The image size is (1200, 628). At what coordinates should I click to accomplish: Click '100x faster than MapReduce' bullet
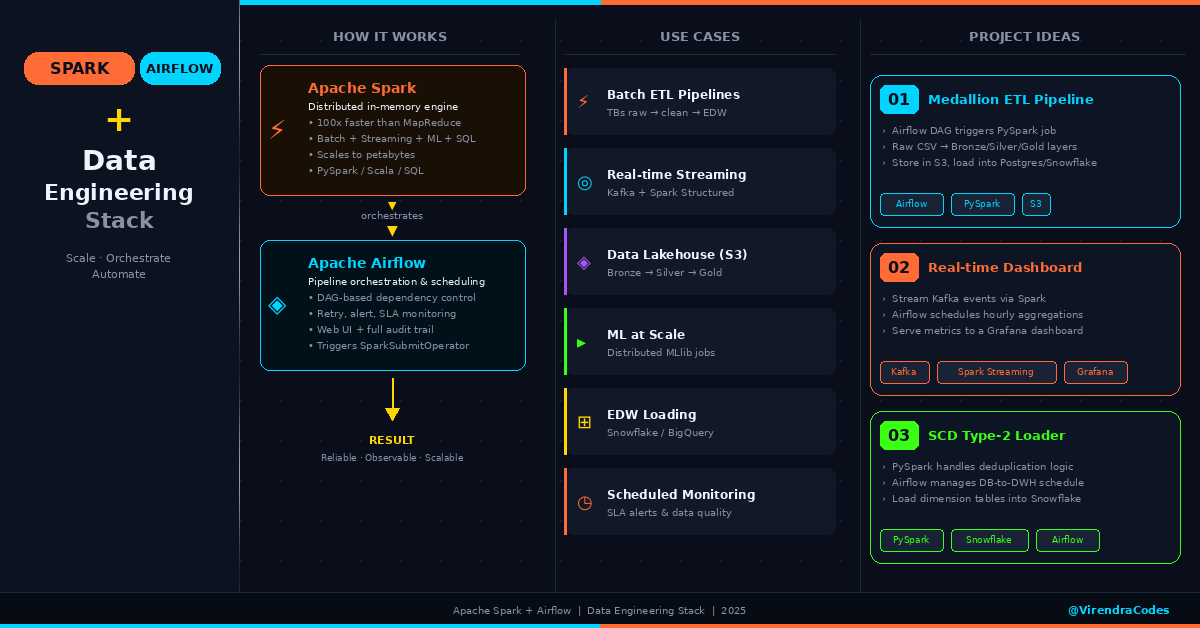[385, 122]
